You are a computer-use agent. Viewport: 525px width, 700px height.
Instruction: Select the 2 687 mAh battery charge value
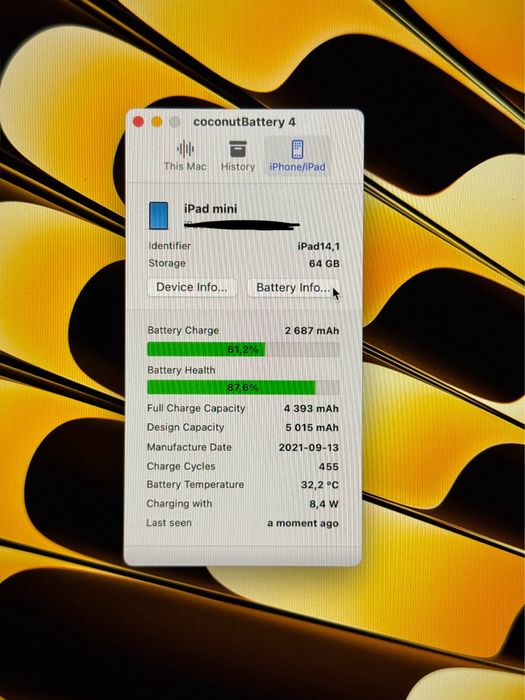coord(312,331)
